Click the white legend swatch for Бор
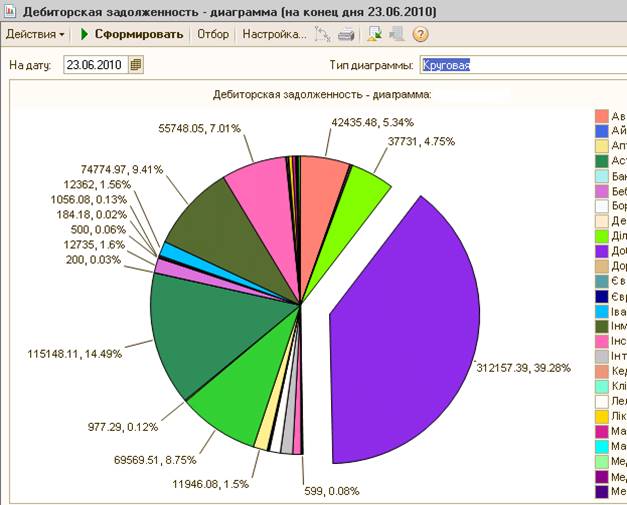Viewport: 627px width, 505px height. point(602,206)
